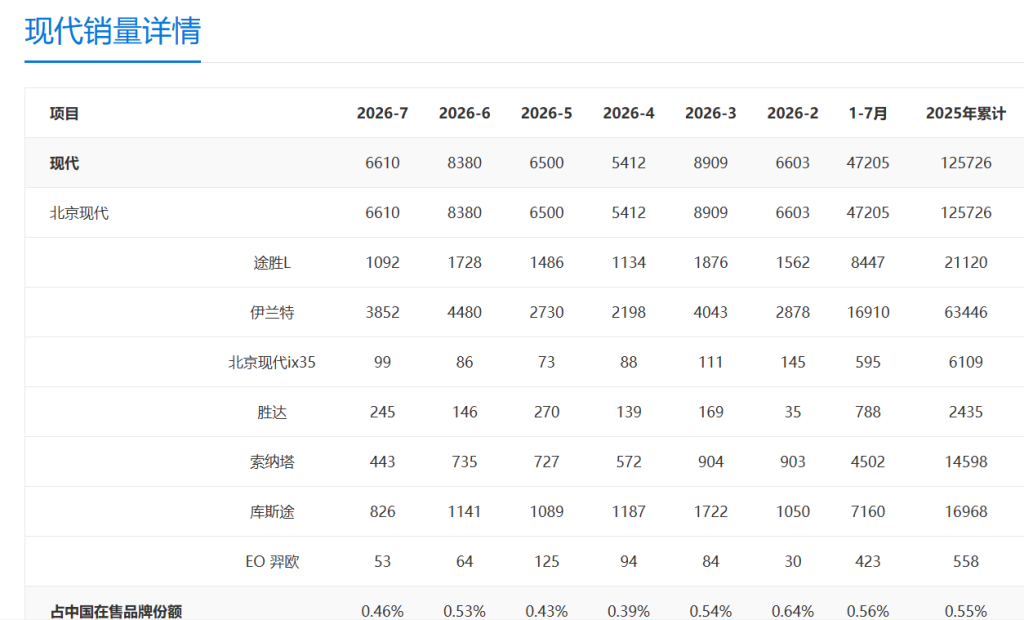The image size is (1024, 620).
Task: Open the 索纳塔 model link
Action: pos(272,462)
